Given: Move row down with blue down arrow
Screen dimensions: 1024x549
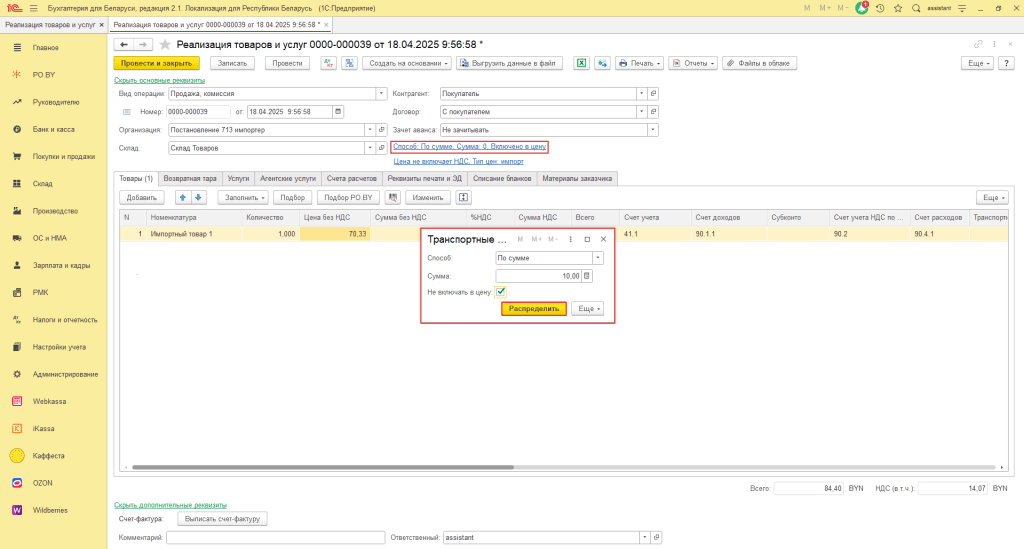Looking at the screenshot, I should point(199,197).
